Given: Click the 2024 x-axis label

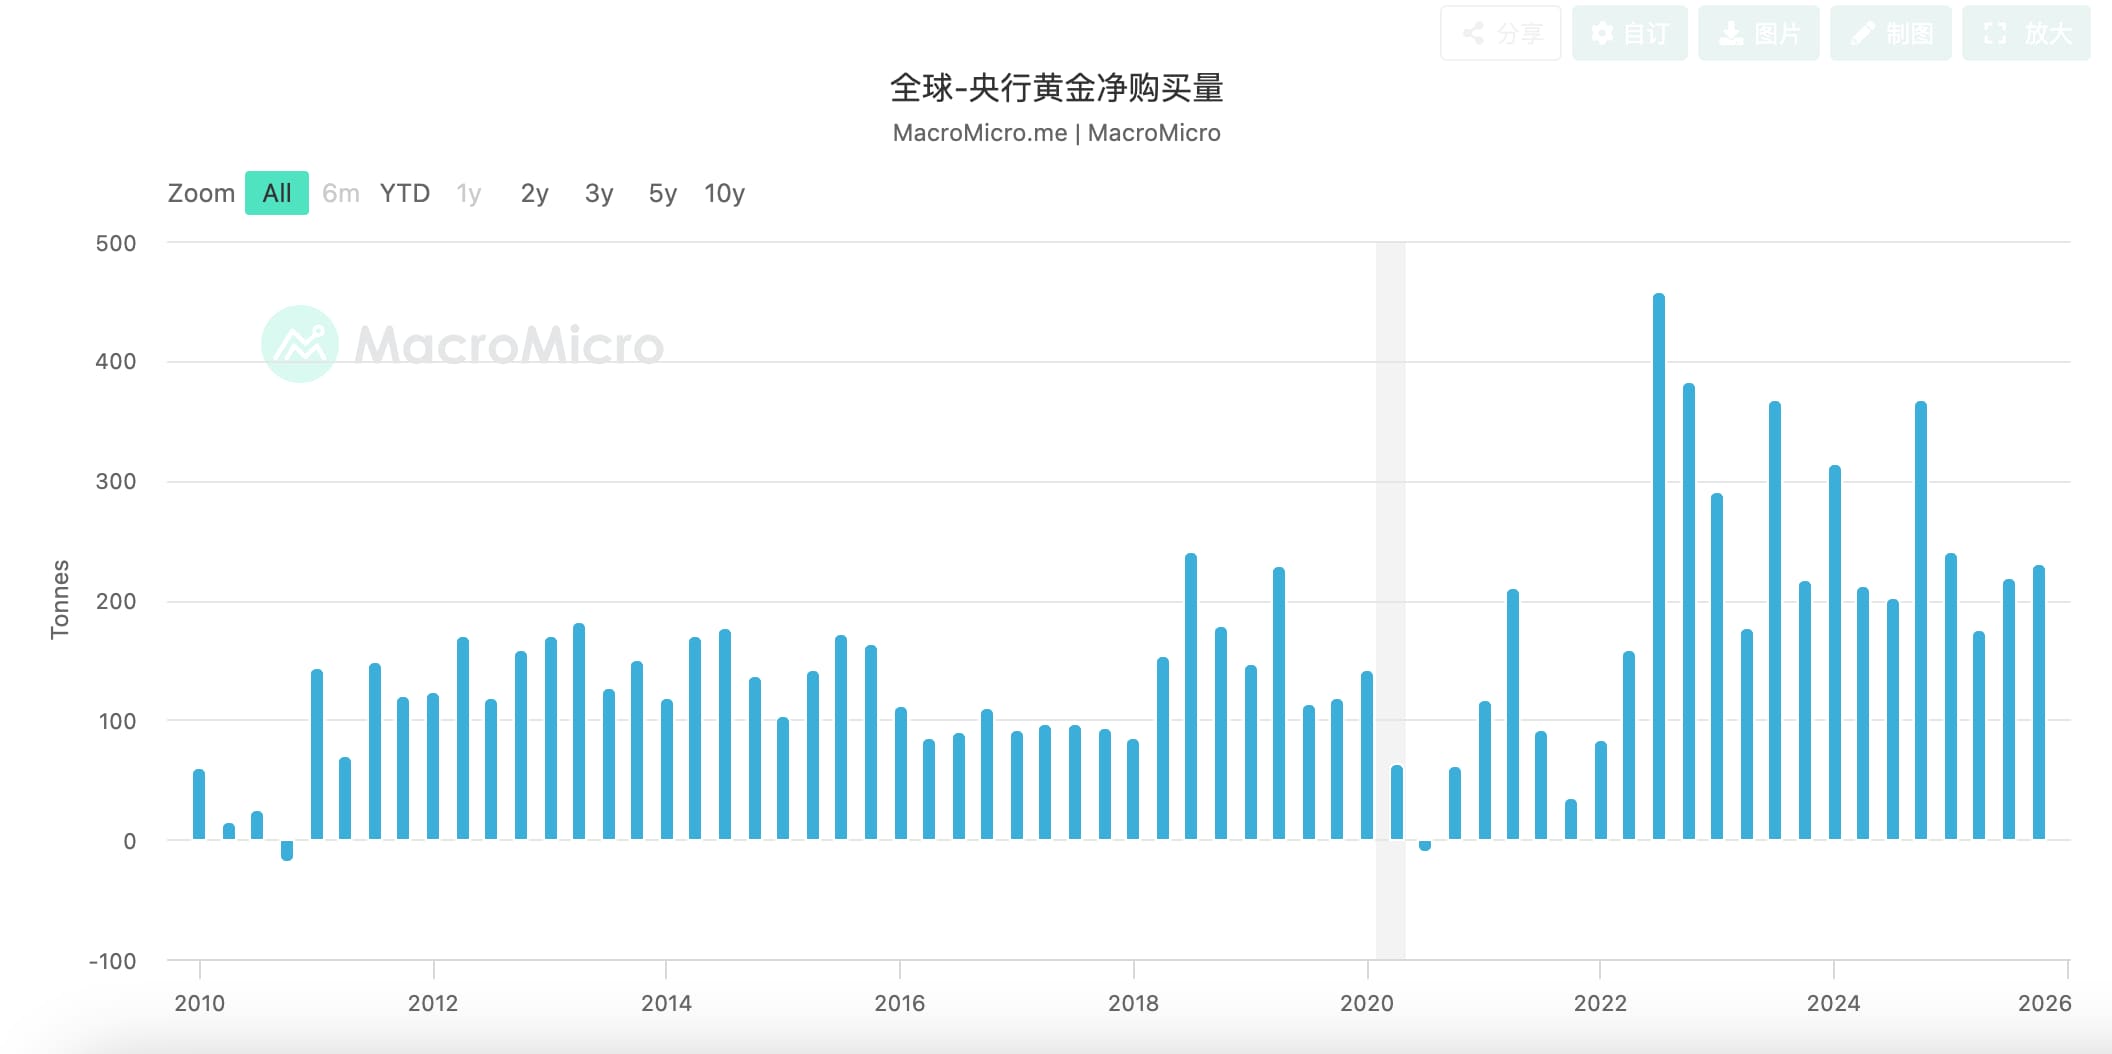Looking at the screenshot, I should 1833,1003.
